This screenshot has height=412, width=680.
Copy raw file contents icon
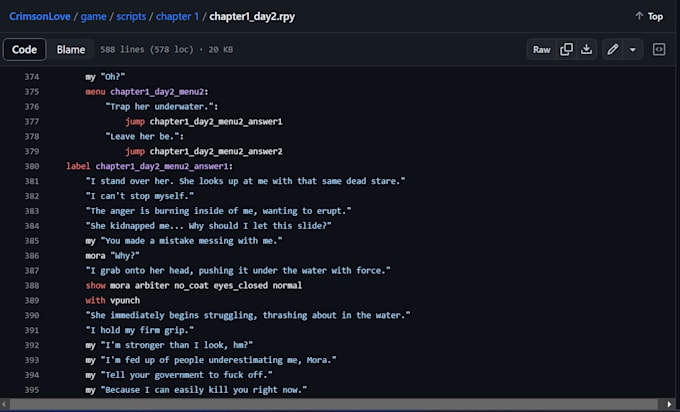[x=567, y=49]
